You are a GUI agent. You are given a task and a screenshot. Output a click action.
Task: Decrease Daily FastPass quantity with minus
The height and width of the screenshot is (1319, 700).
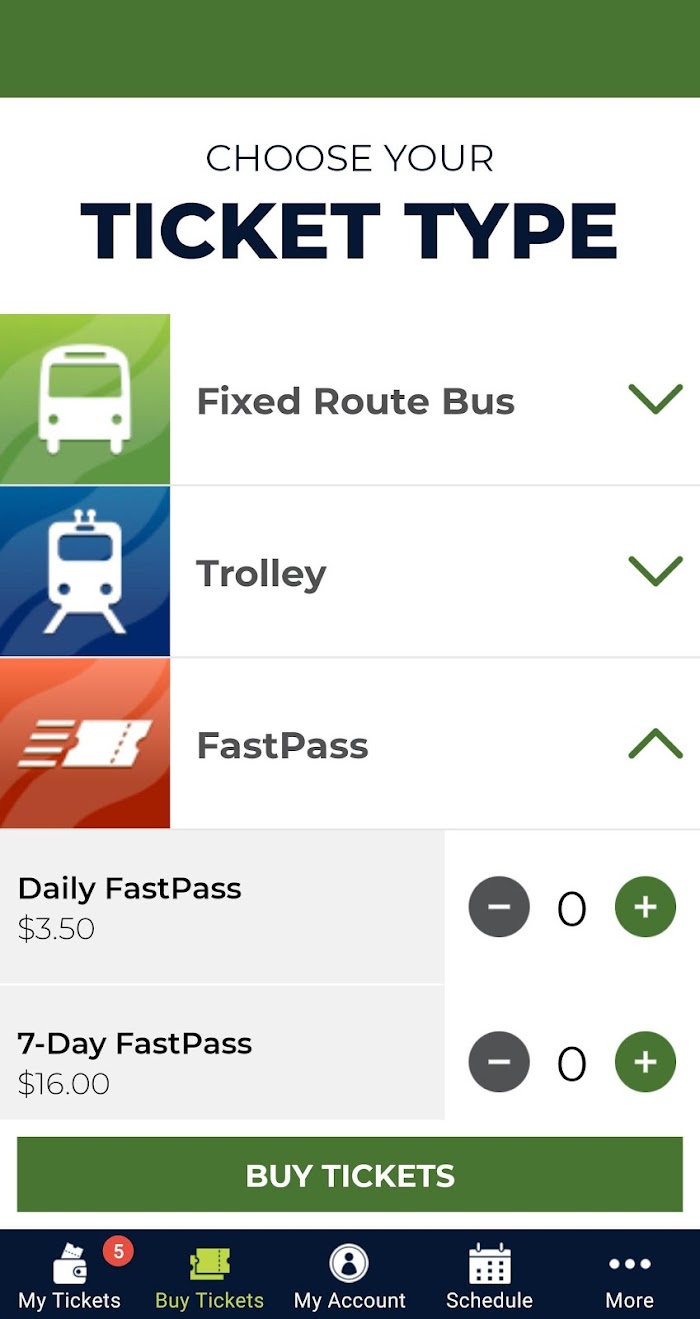[x=499, y=907]
